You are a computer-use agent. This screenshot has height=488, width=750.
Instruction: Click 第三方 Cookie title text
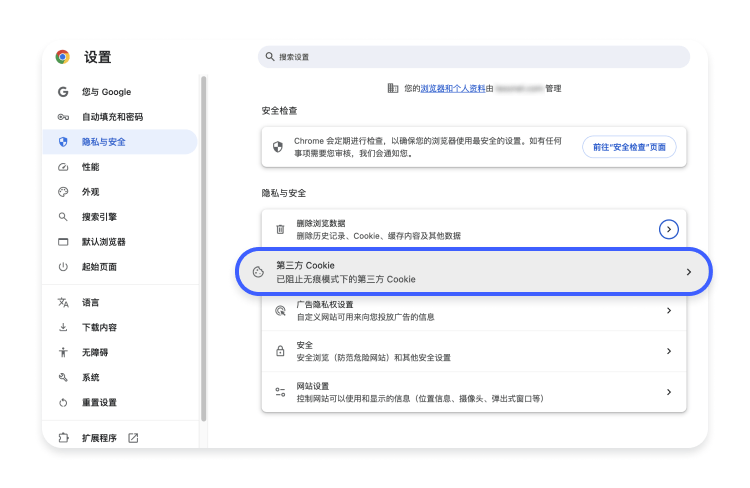(x=305, y=266)
